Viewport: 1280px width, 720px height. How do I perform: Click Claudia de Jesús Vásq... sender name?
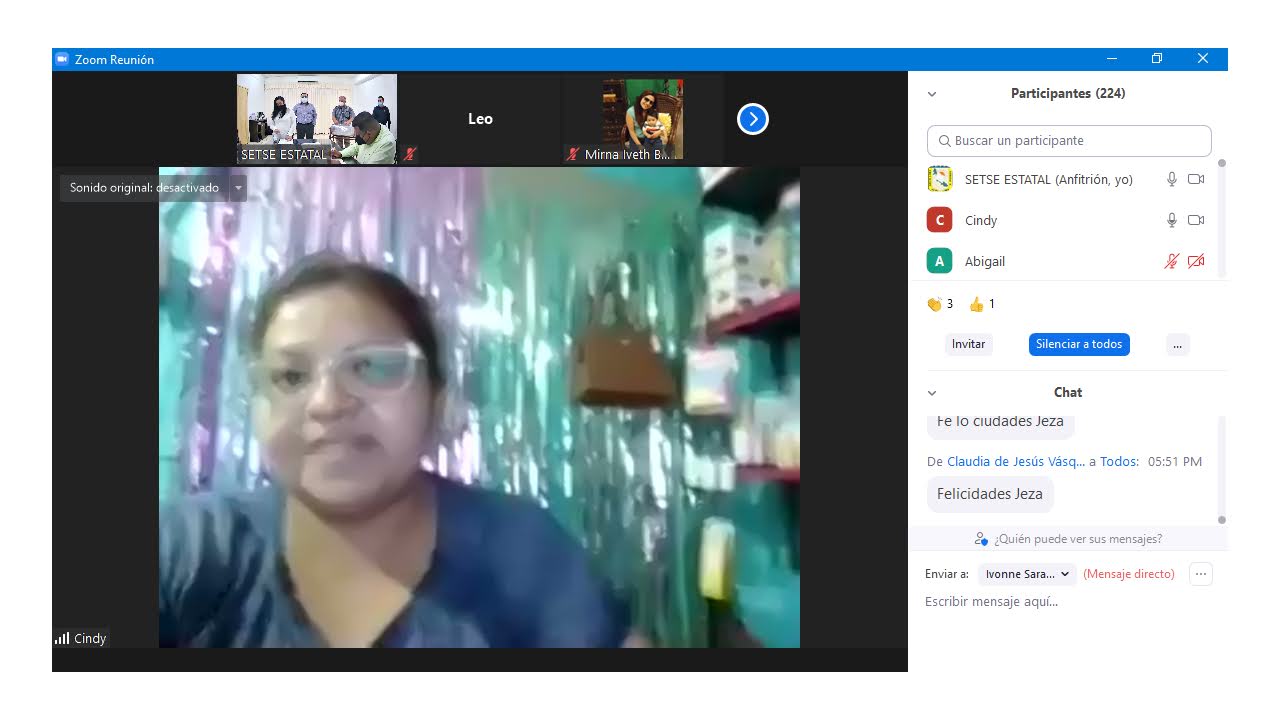tap(1016, 462)
